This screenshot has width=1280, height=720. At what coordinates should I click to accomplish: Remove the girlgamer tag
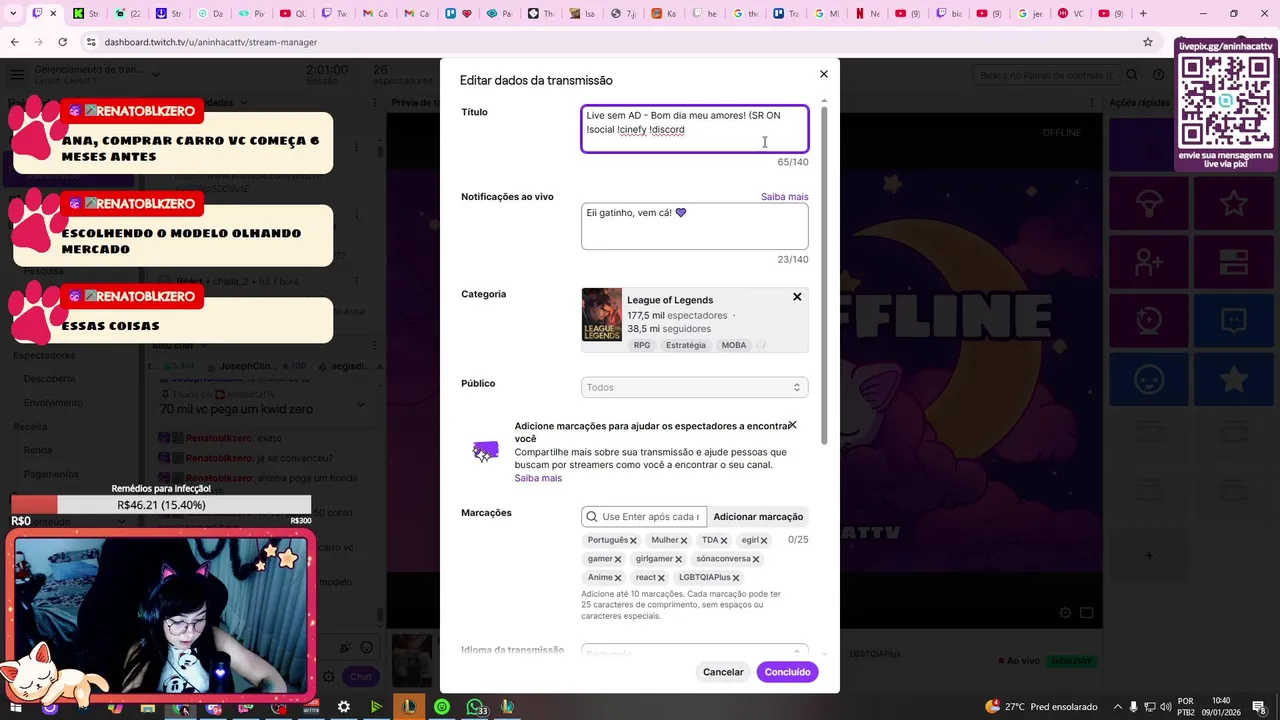(678, 560)
